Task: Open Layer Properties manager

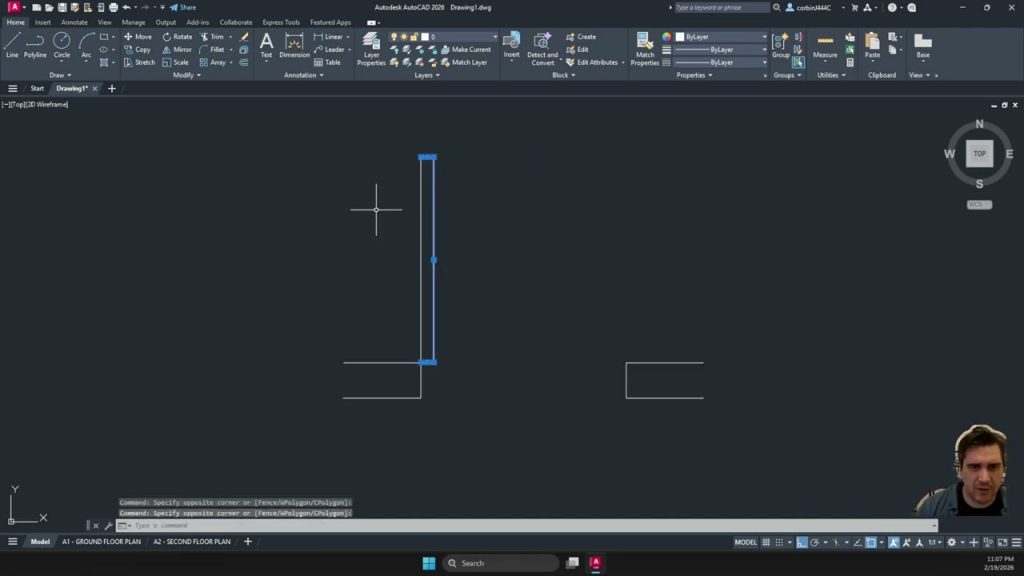Action: [x=371, y=46]
